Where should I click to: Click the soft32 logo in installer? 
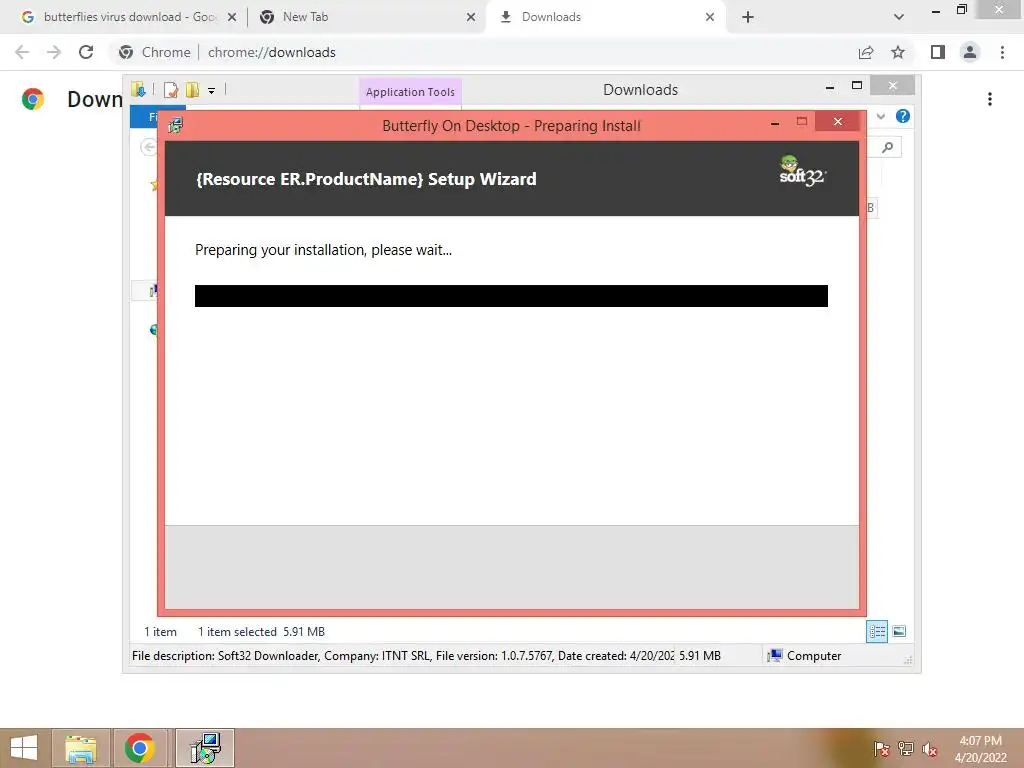tap(802, 171)
